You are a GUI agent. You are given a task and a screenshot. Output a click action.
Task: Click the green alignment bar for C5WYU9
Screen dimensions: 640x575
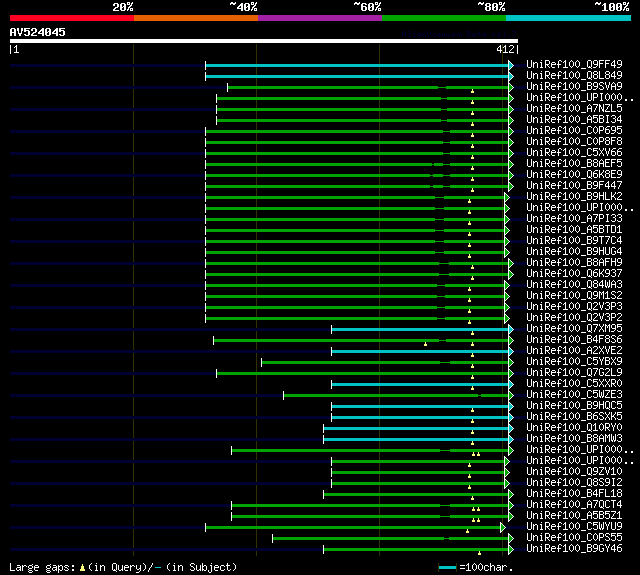pos(353,528)
